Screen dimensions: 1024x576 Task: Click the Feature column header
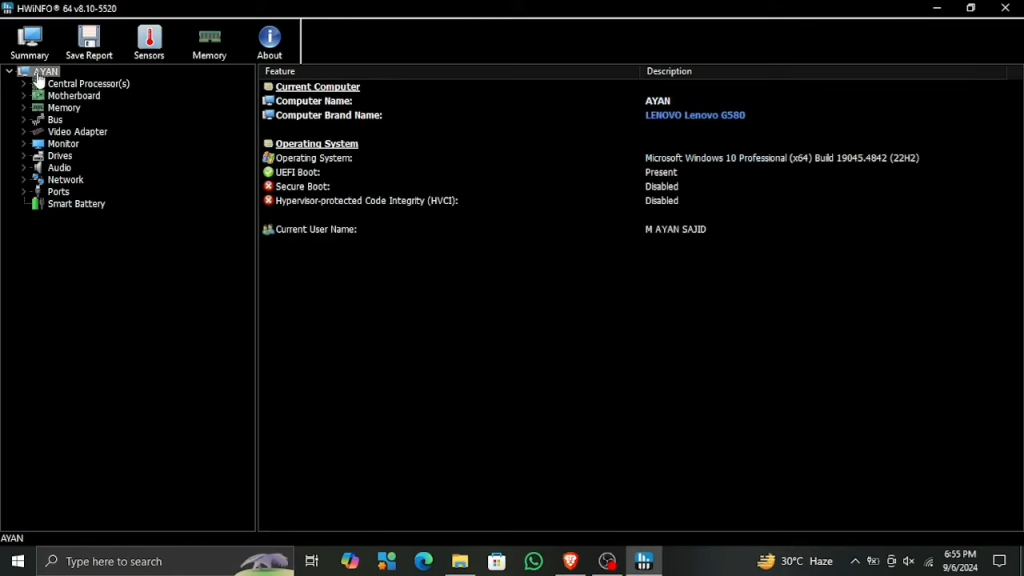click(x=449, y=71)
